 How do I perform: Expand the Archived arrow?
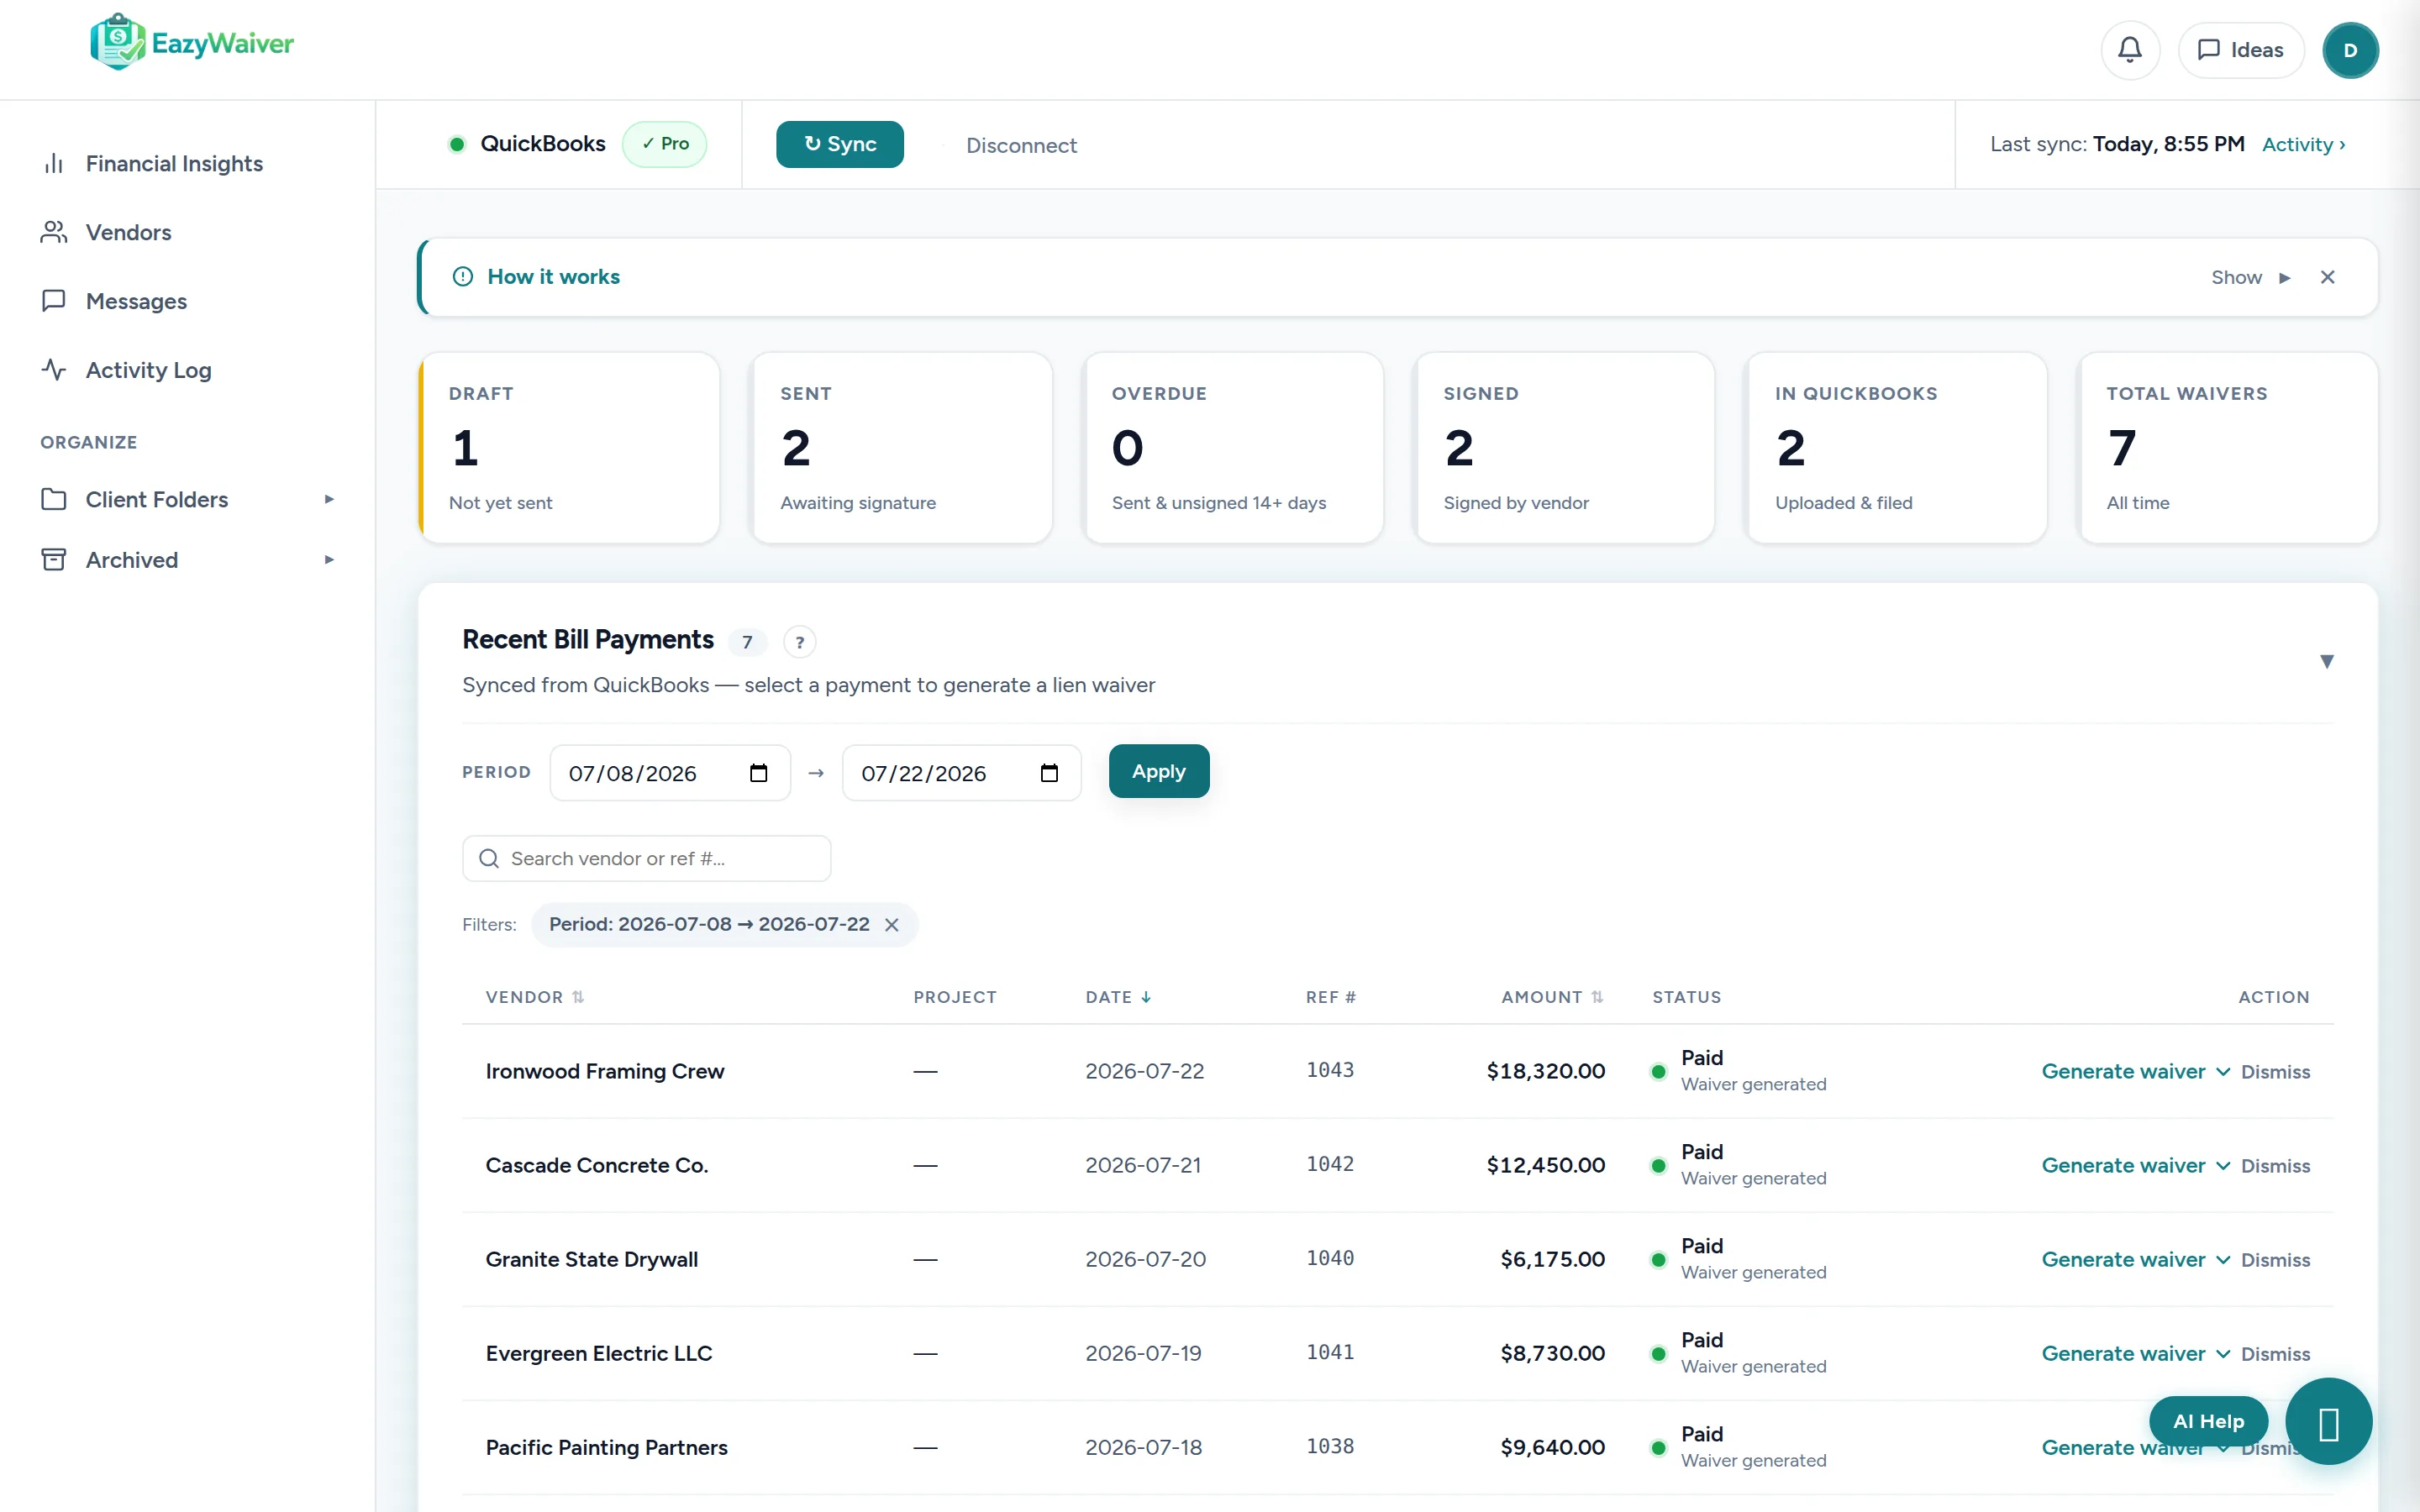(x=329, y=560)
